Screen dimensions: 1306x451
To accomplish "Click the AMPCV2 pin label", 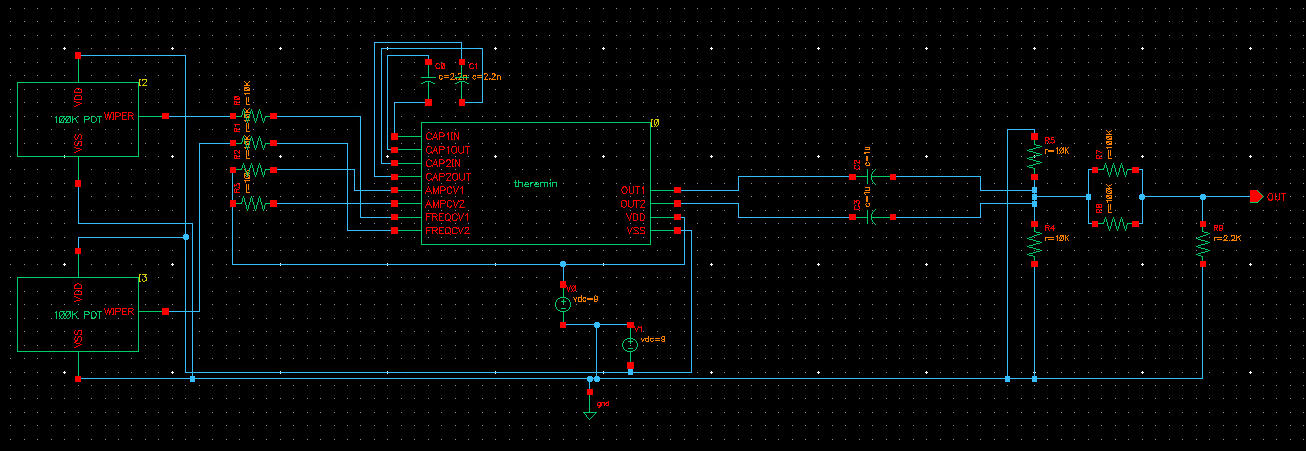I will click(444, 203).
